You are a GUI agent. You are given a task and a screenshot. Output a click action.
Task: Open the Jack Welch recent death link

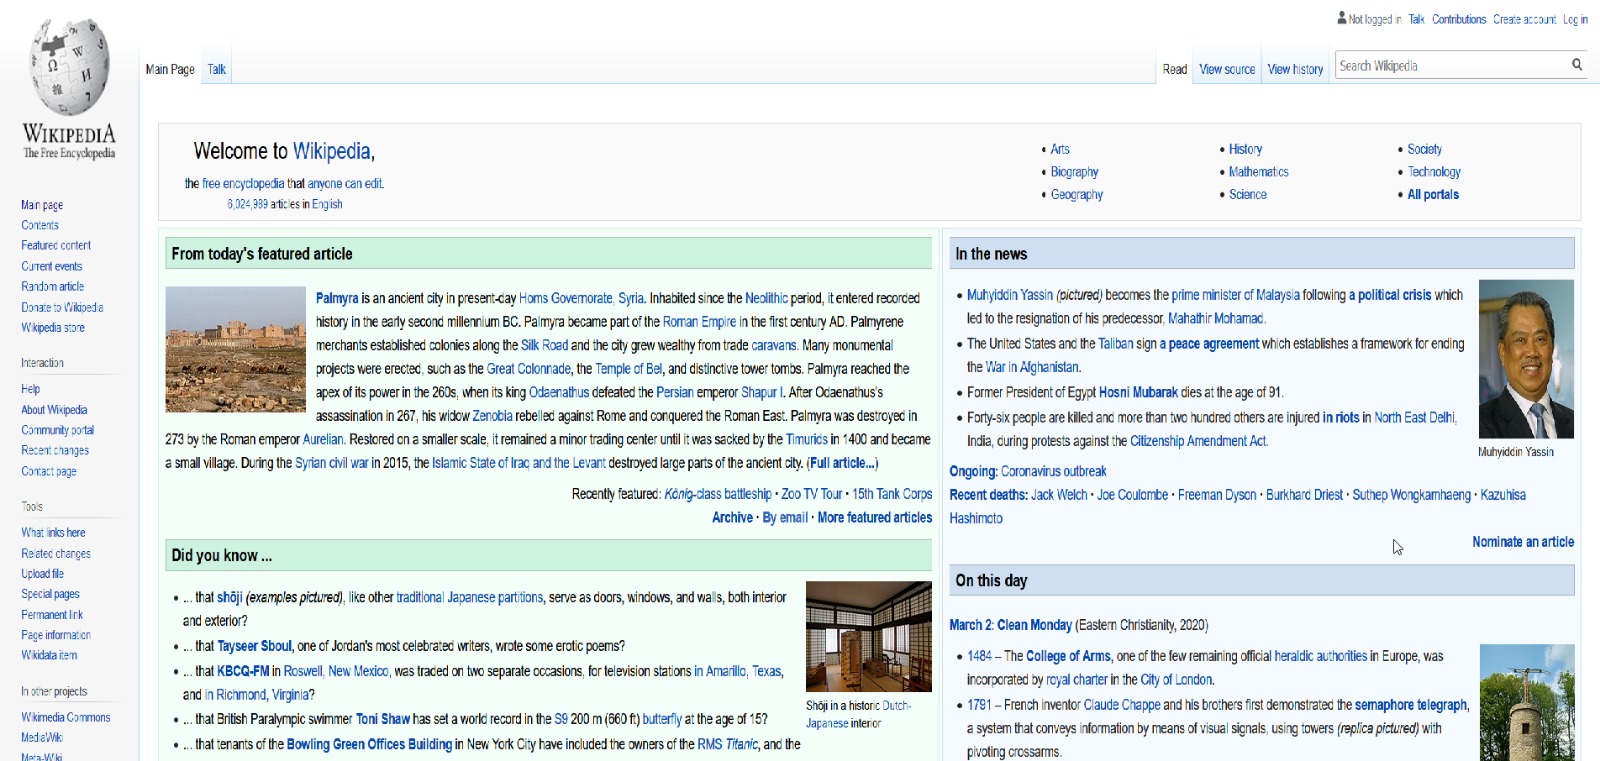(x=1059, y=495)
